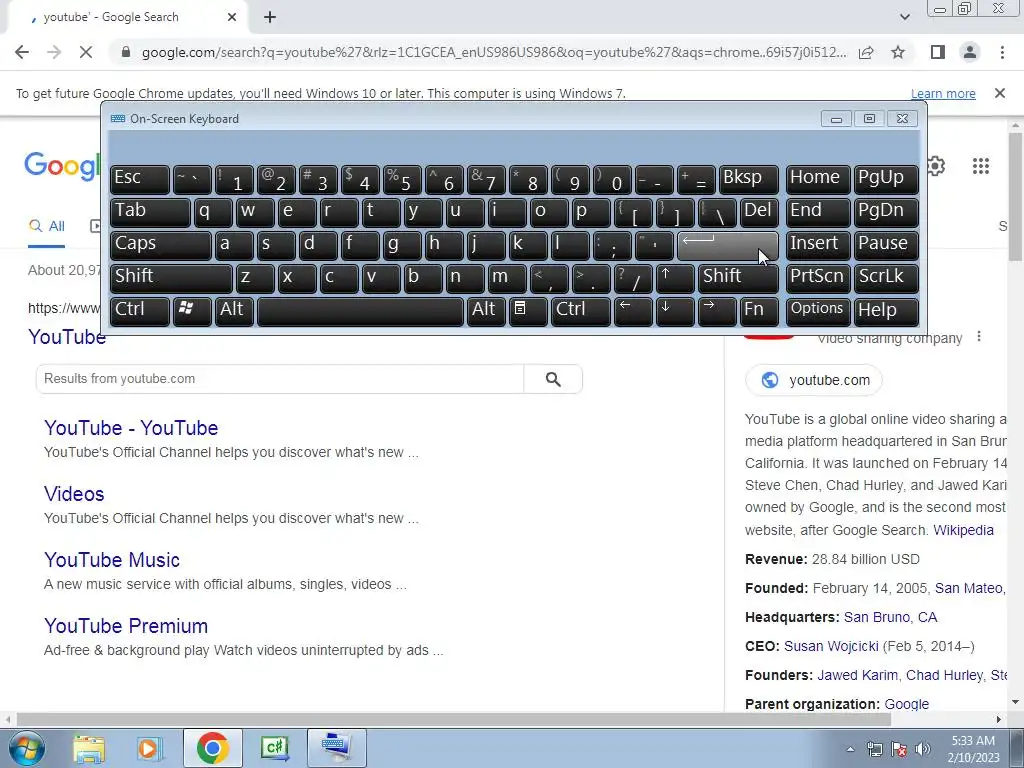Open the Chrome profile avatar
Image resolution: width=1024 pixels, height=768 pixels.
tap(970, 52)
